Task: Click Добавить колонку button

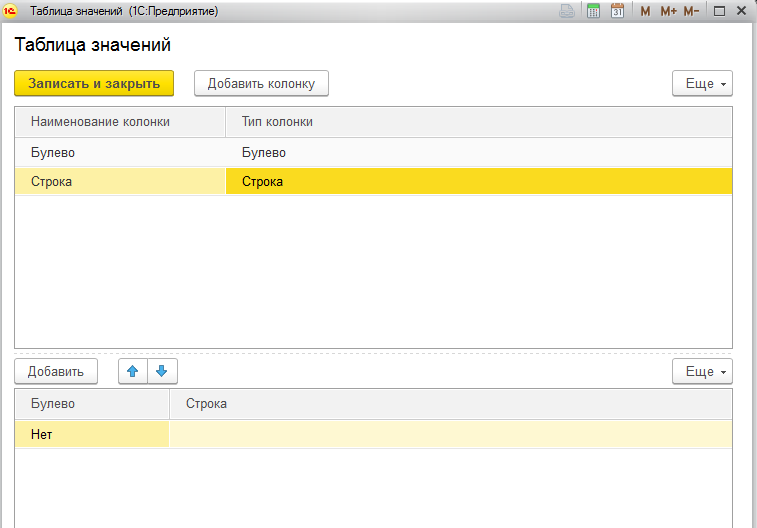Action: 261,83
